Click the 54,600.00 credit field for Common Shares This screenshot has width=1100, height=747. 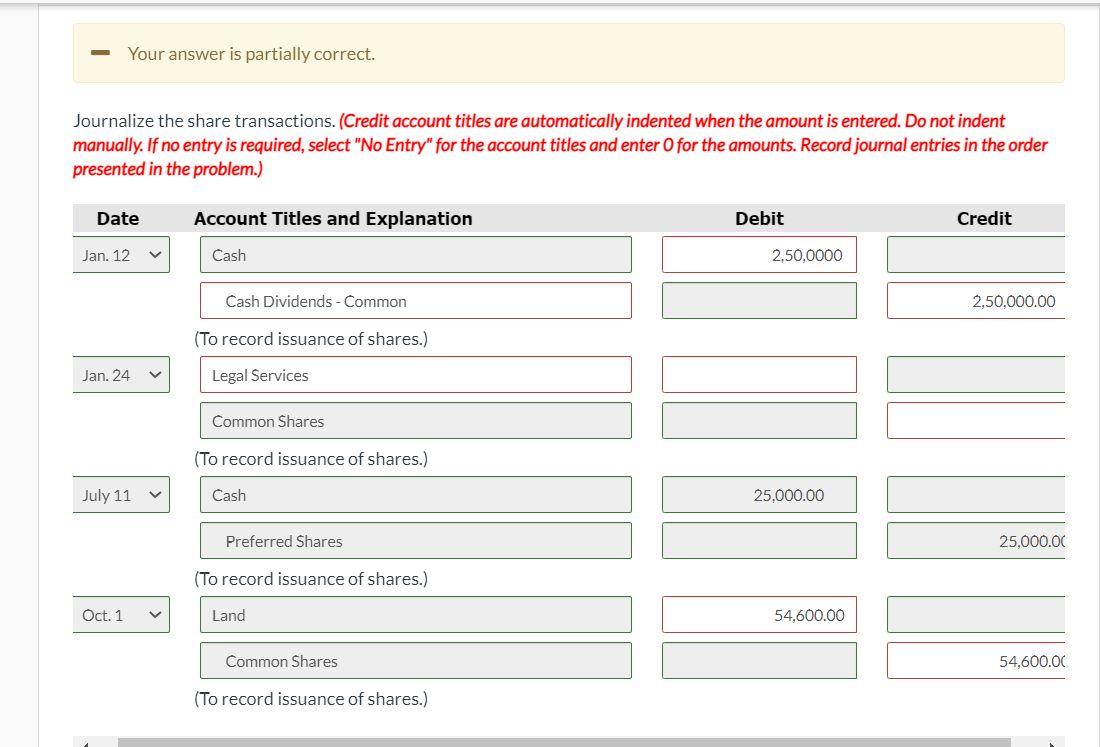[975, 660]
